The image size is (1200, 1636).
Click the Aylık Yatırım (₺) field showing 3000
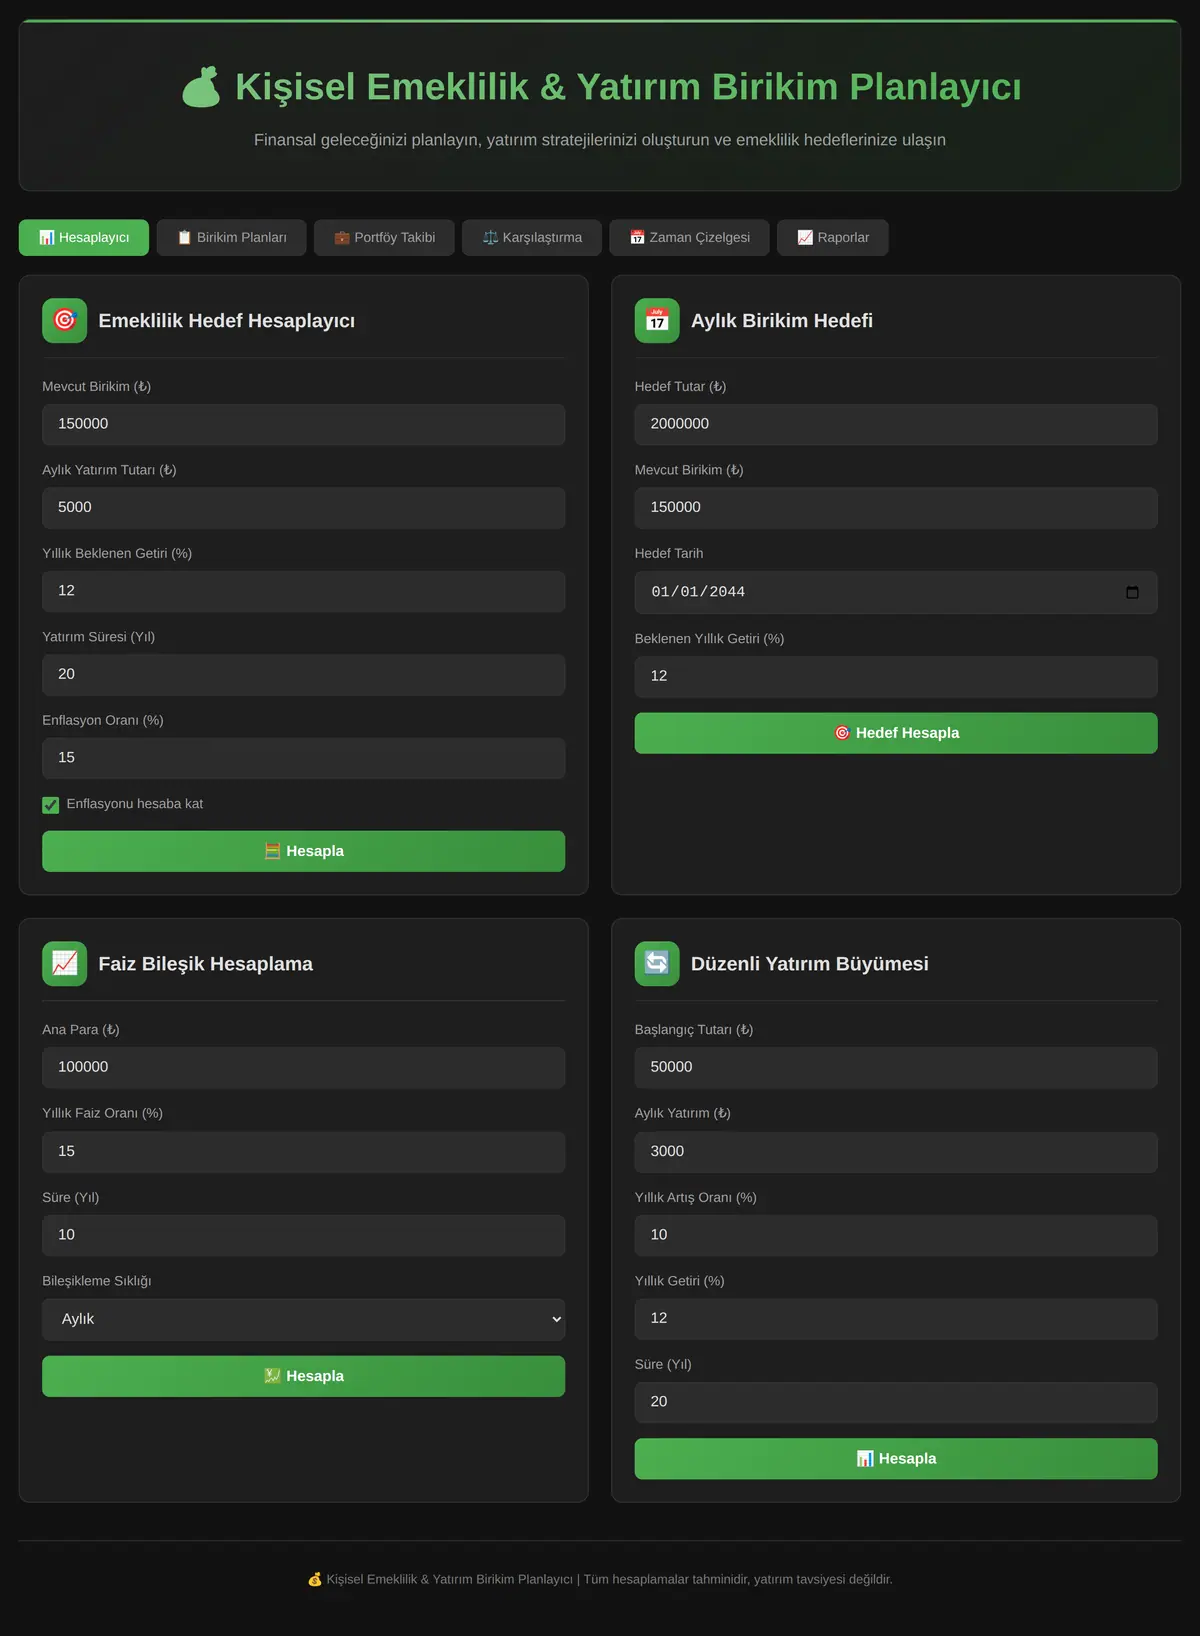point(896,1152)
